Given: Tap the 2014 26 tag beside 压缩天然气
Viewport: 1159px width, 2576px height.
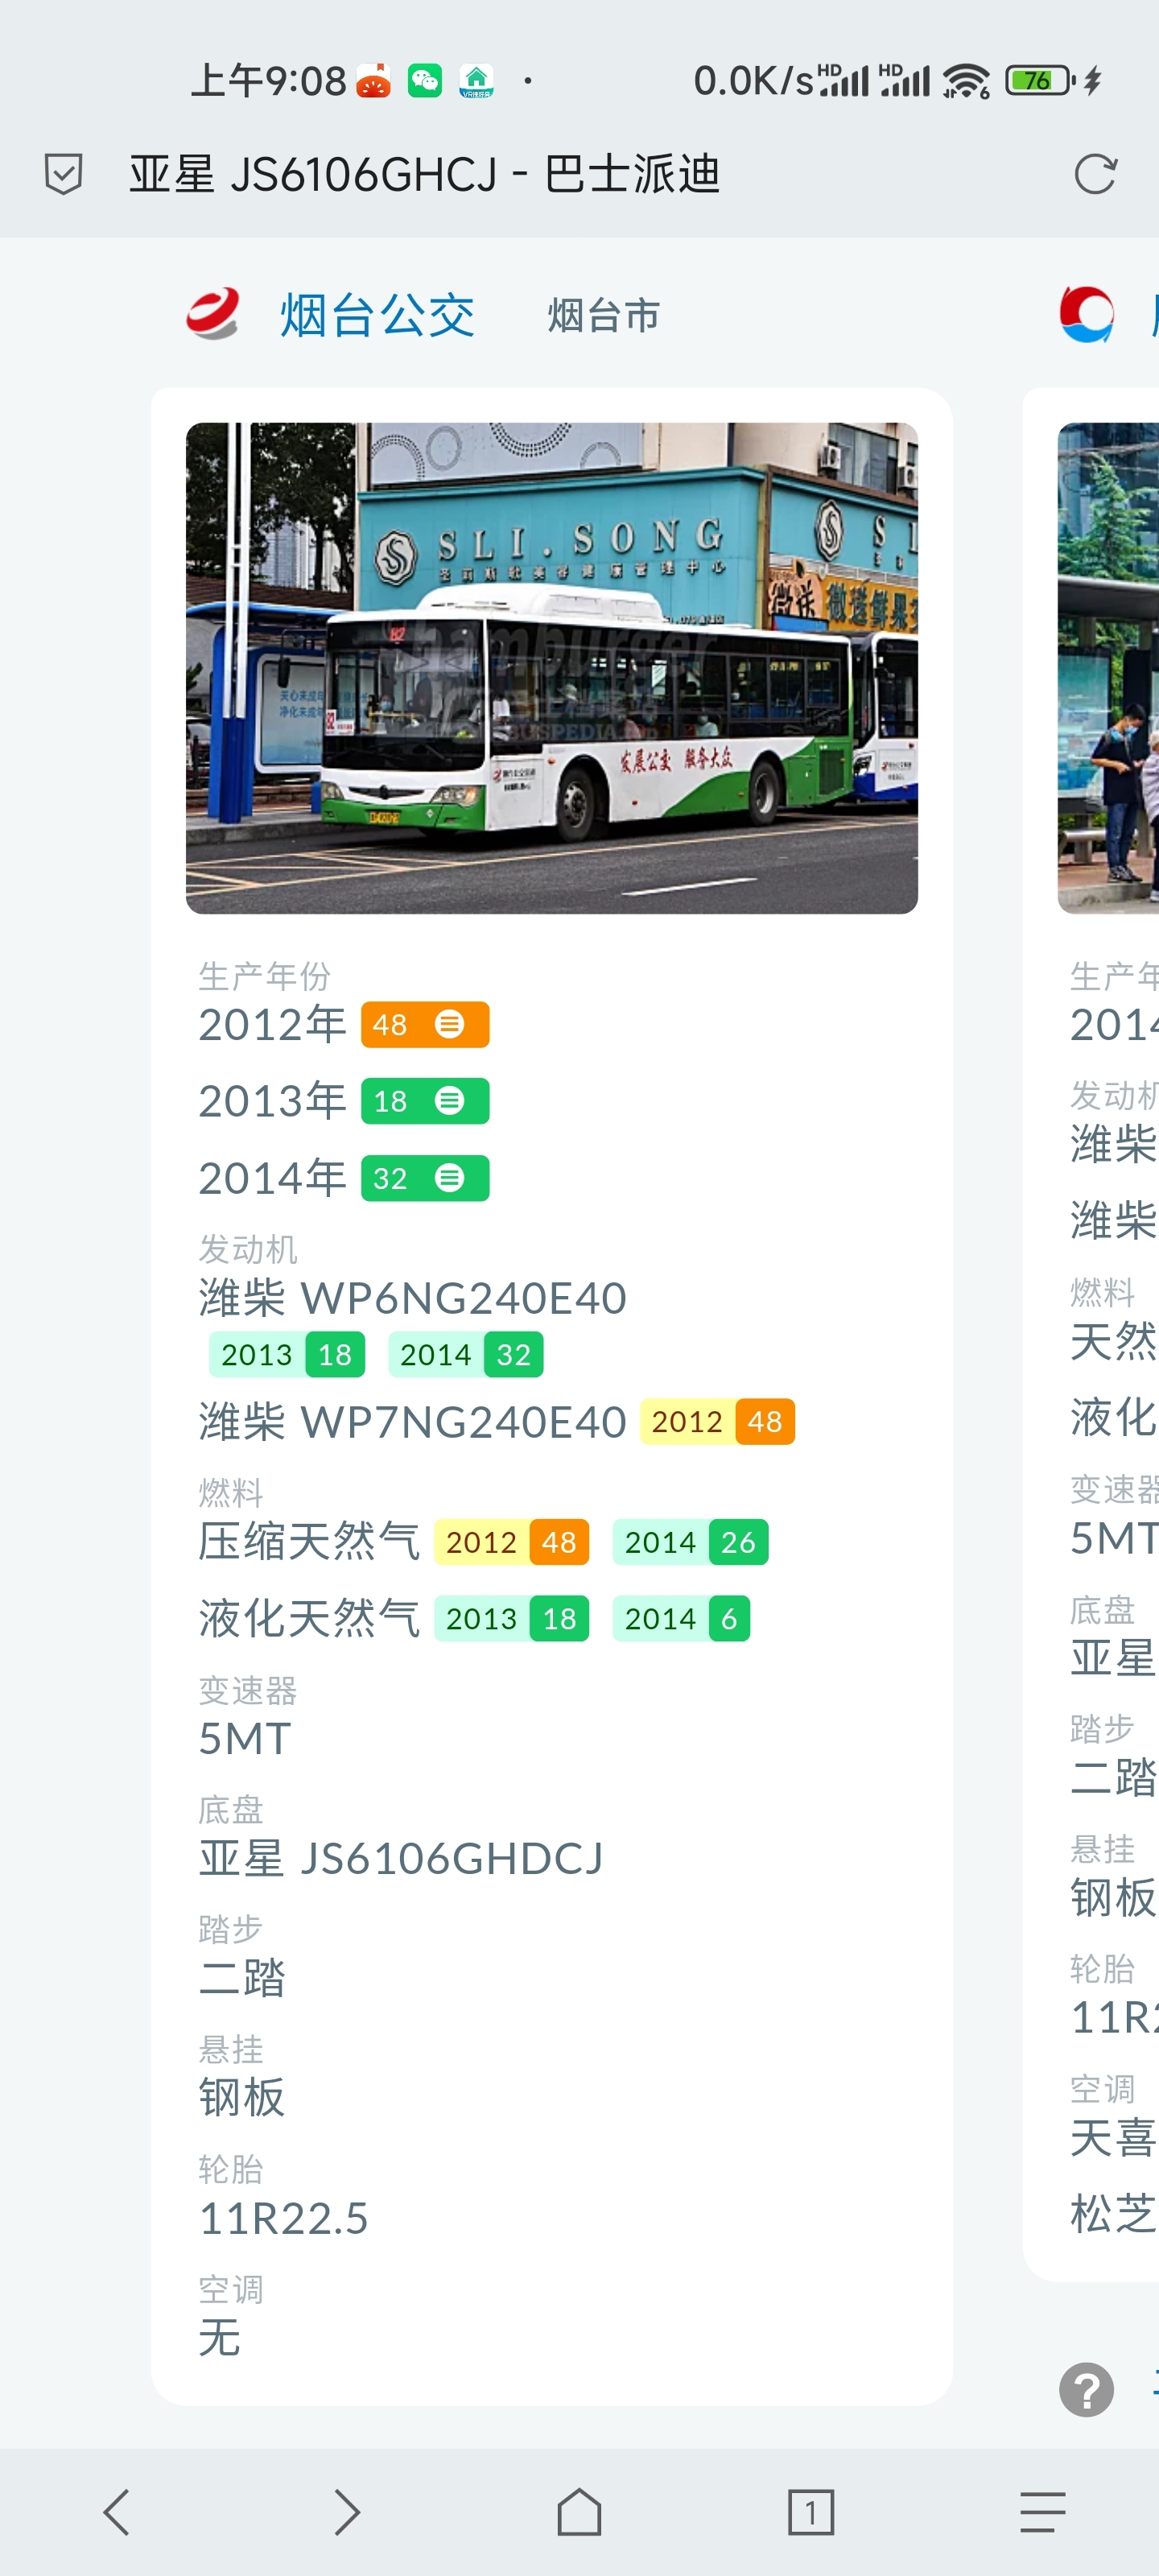Looking at the screenshot, I should pyautogui.click(x=690, y=1542).
